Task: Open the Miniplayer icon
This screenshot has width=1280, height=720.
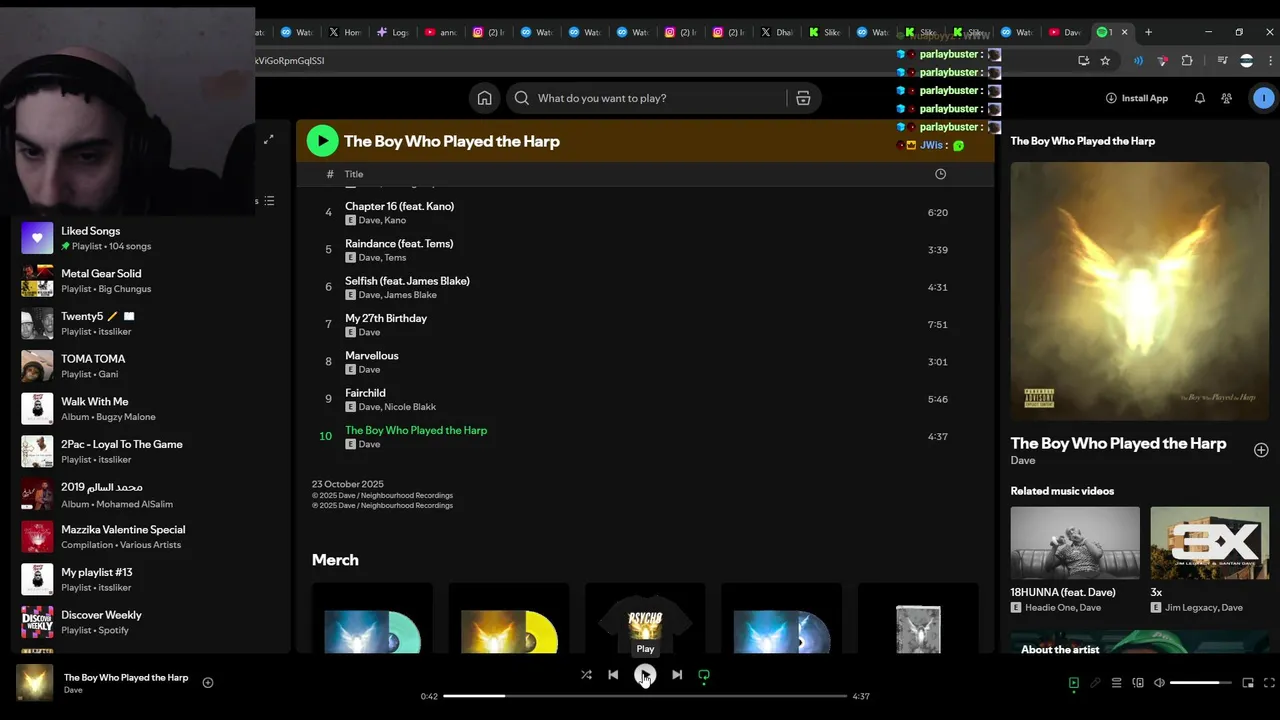Action: [x=1248, y=683]
